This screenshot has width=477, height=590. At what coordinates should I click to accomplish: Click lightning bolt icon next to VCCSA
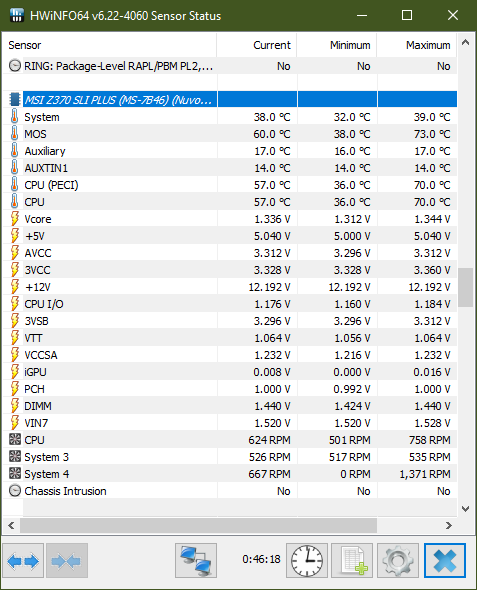point(14,355)
